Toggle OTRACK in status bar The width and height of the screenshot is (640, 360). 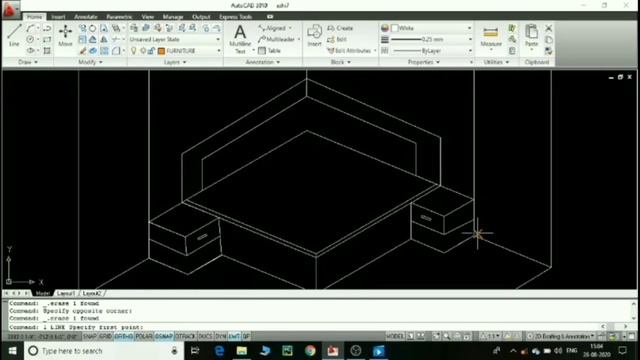coord(185,336)
